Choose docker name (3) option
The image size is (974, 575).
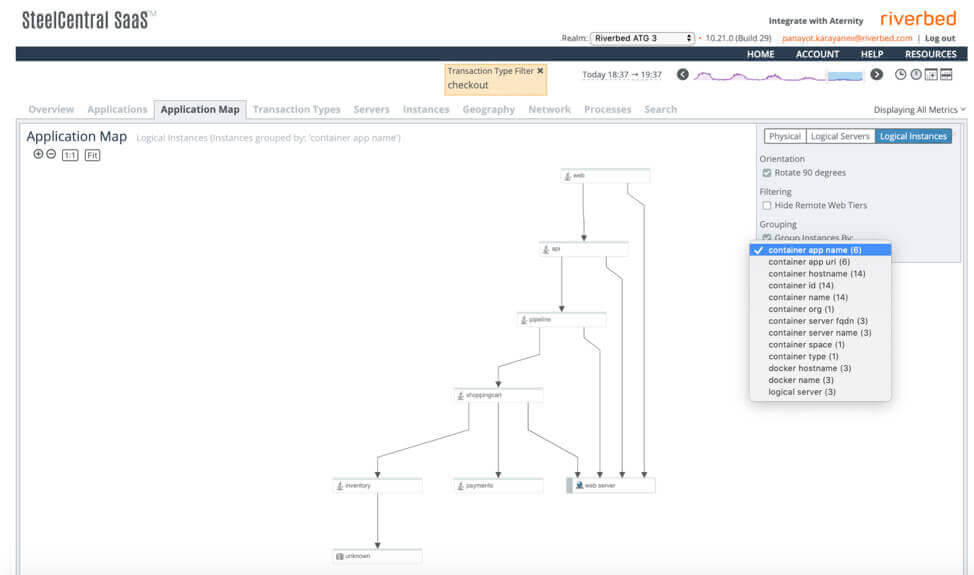pos(820,380)
